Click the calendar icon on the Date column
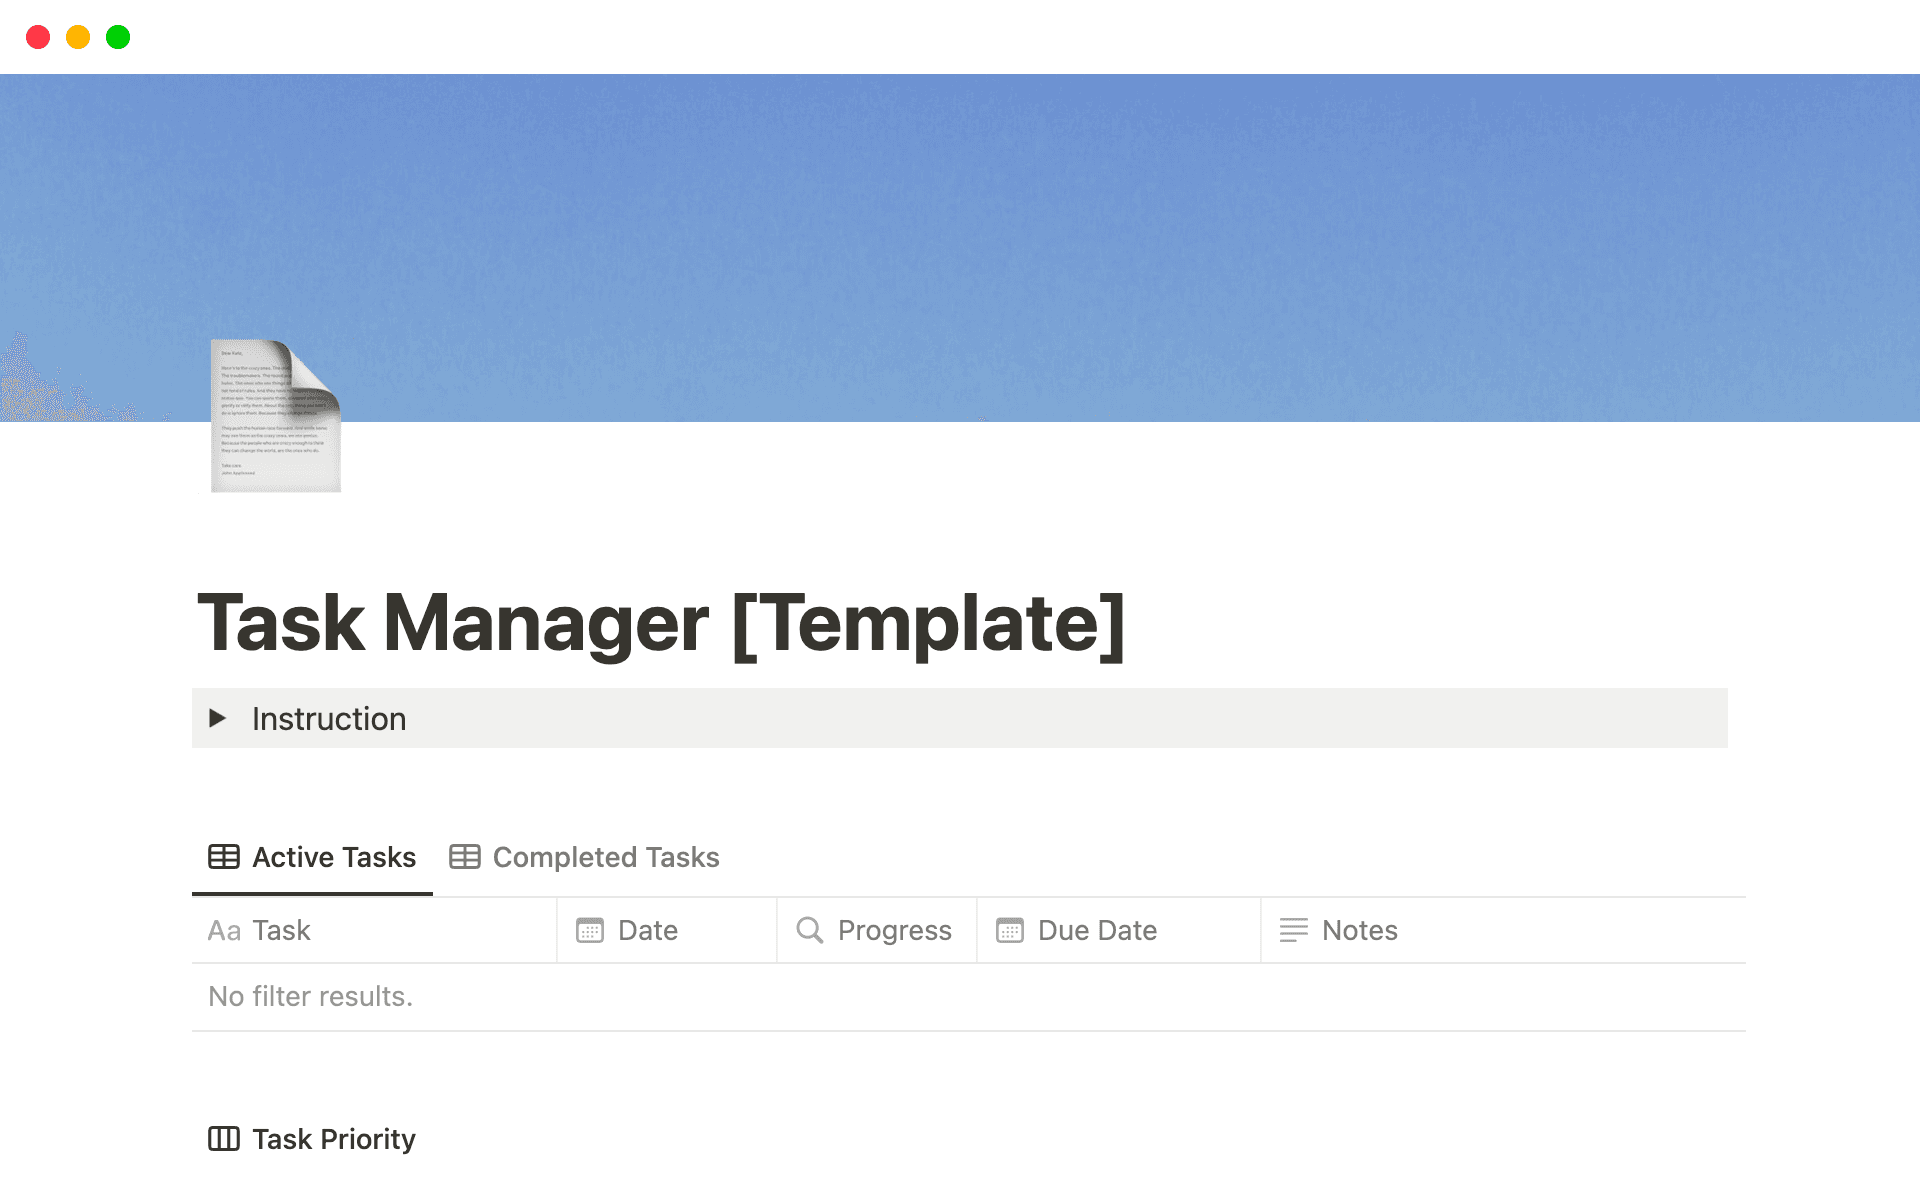This screenshot has height=1200, width=1920. [590, 930]
